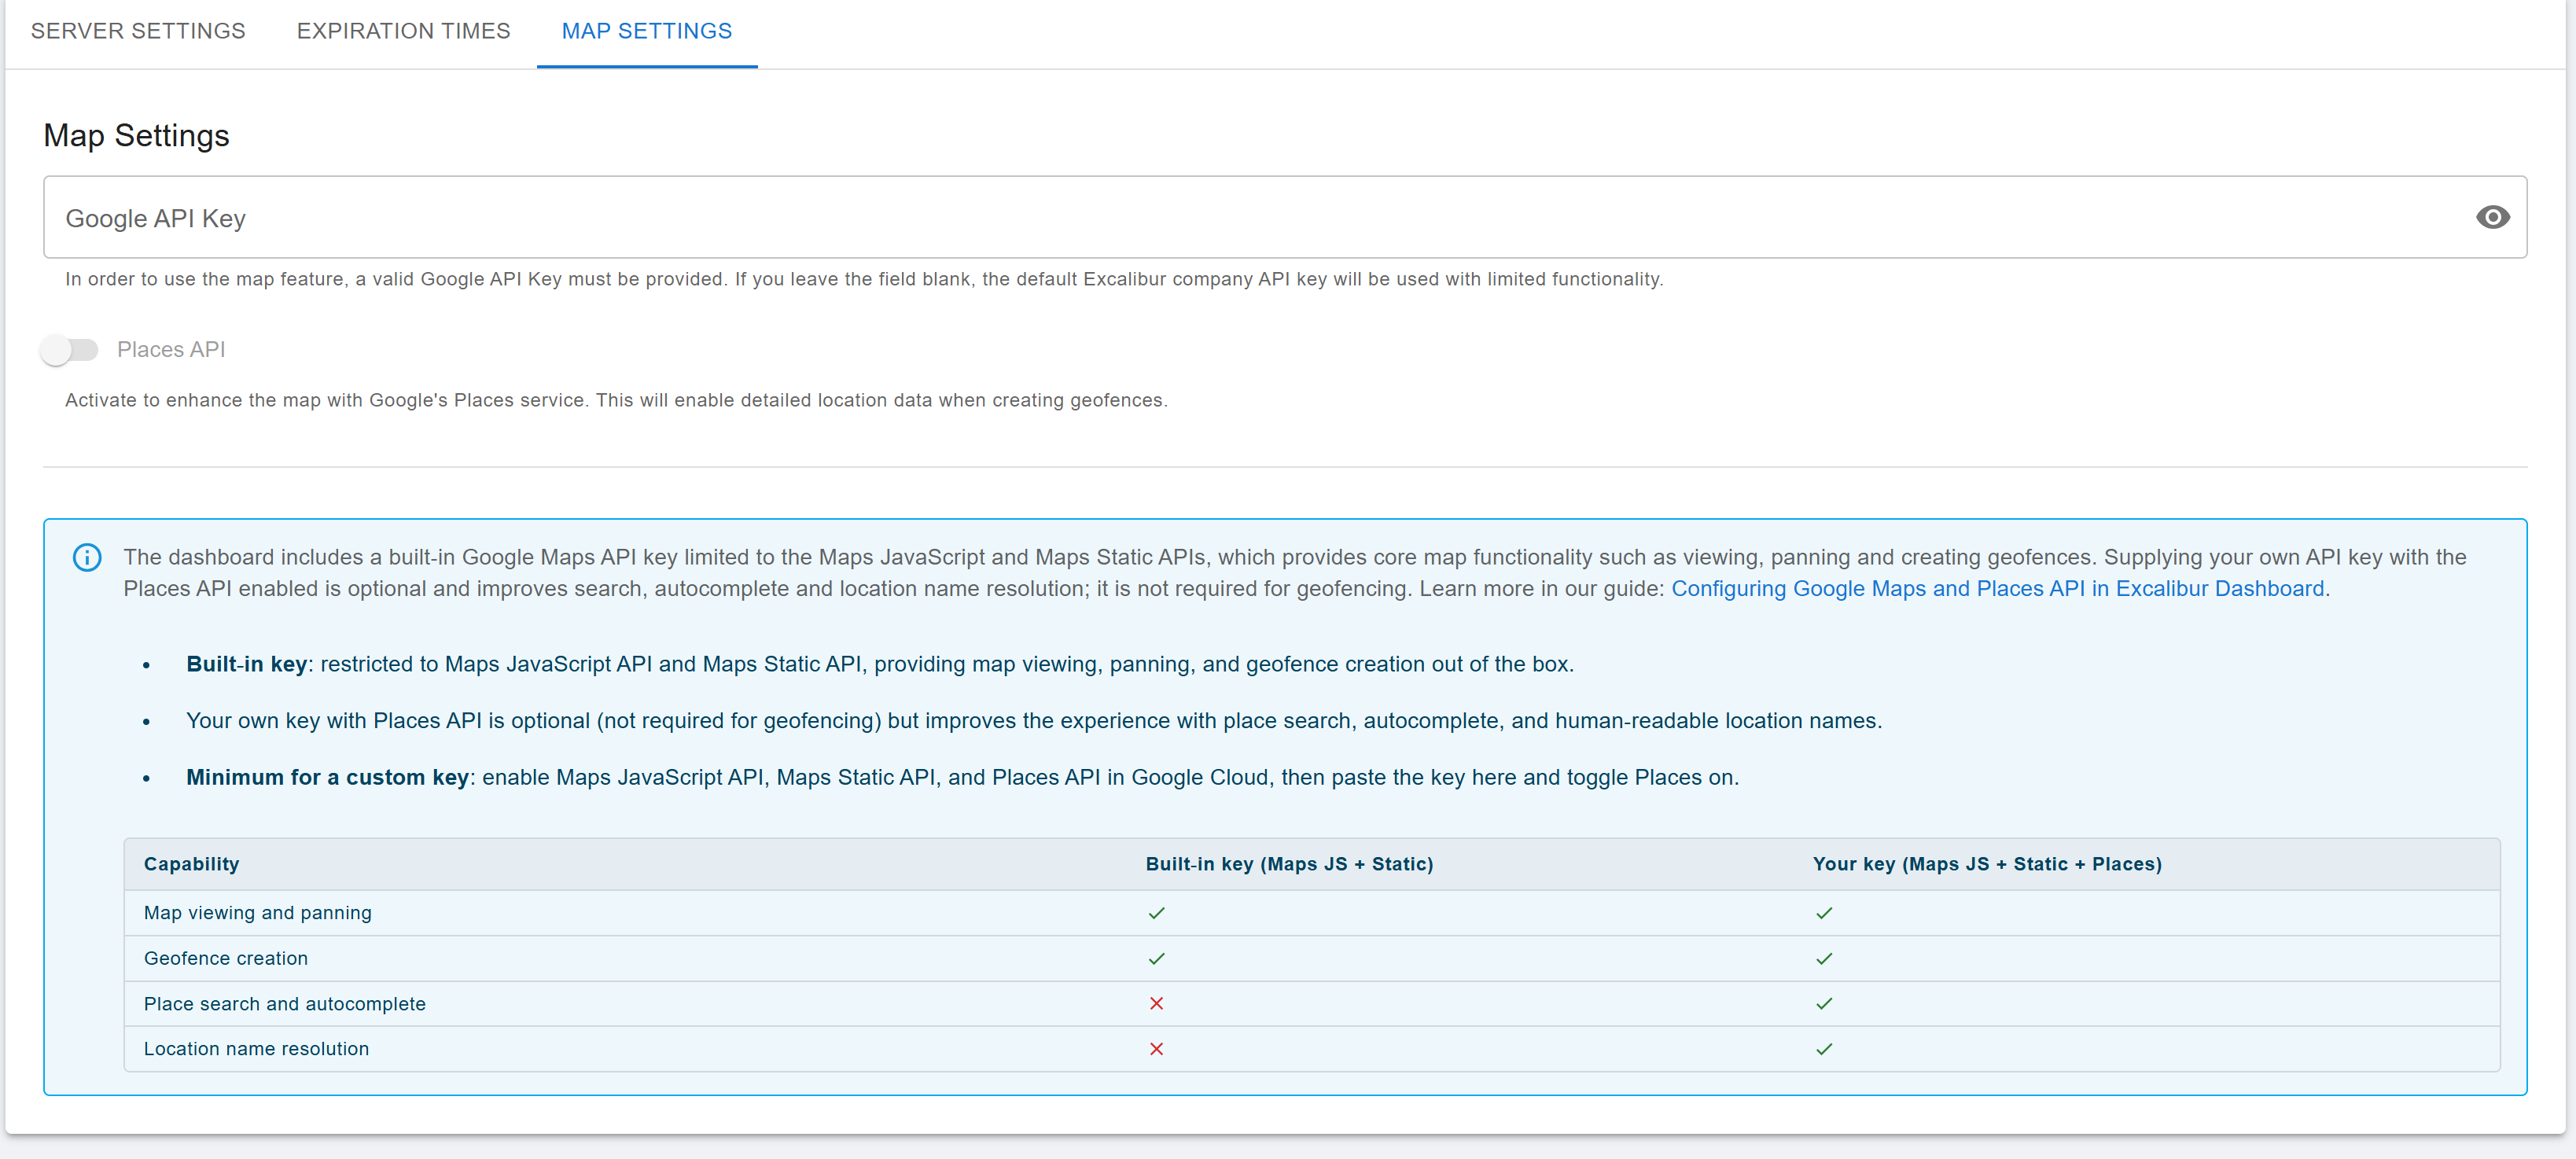This screenshot has width=2576, height=1159.
Task: Click green check for built-in map viewing
Action: click(x=1156, y=913)
